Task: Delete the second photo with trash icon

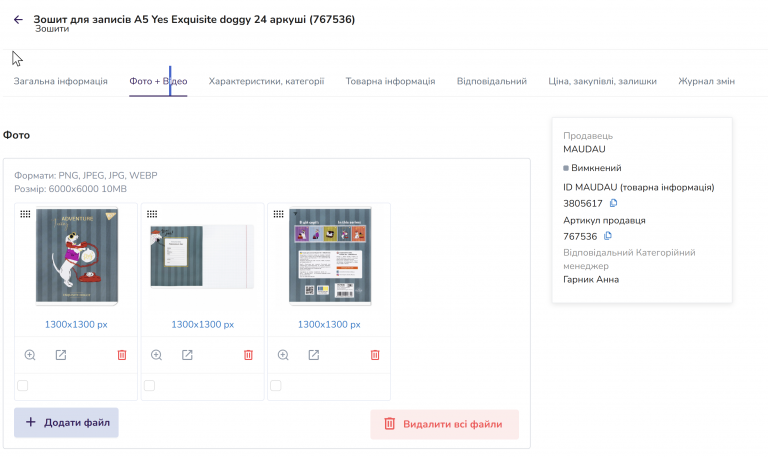Action: coord(248,355)
